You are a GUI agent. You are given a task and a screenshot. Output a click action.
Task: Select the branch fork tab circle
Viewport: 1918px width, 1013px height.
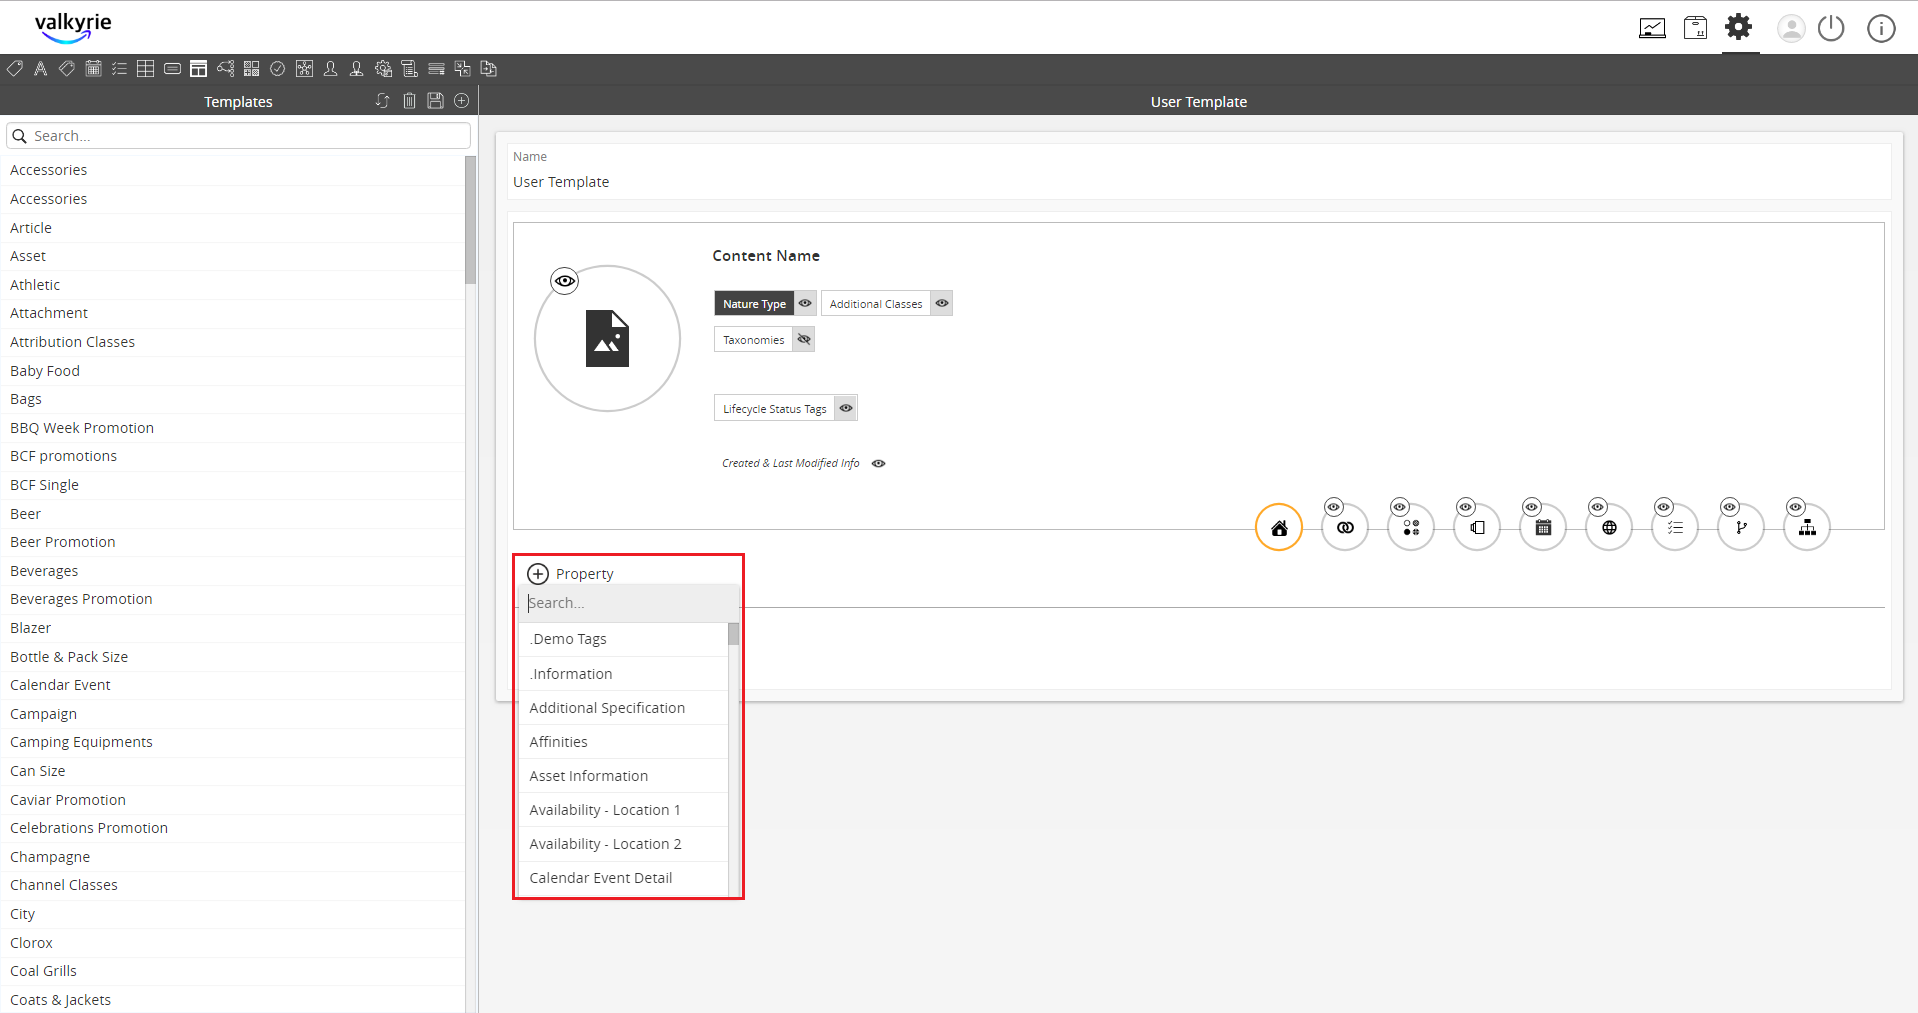click(1741, 528)
